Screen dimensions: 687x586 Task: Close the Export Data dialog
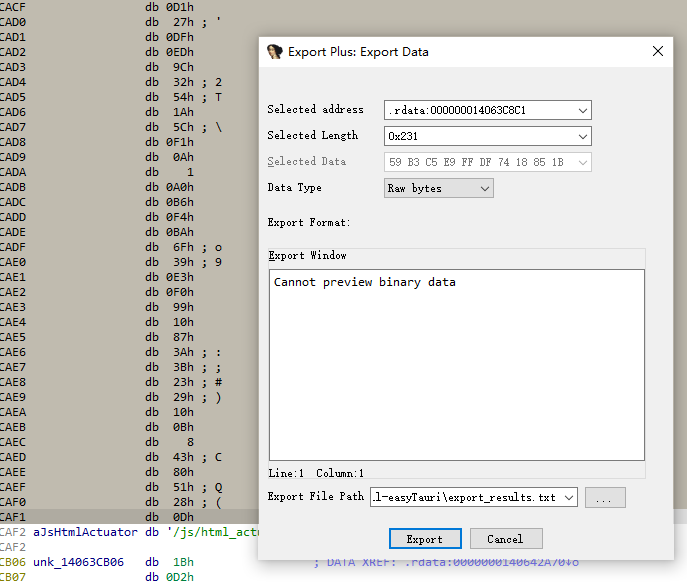(x=657, y=51)
